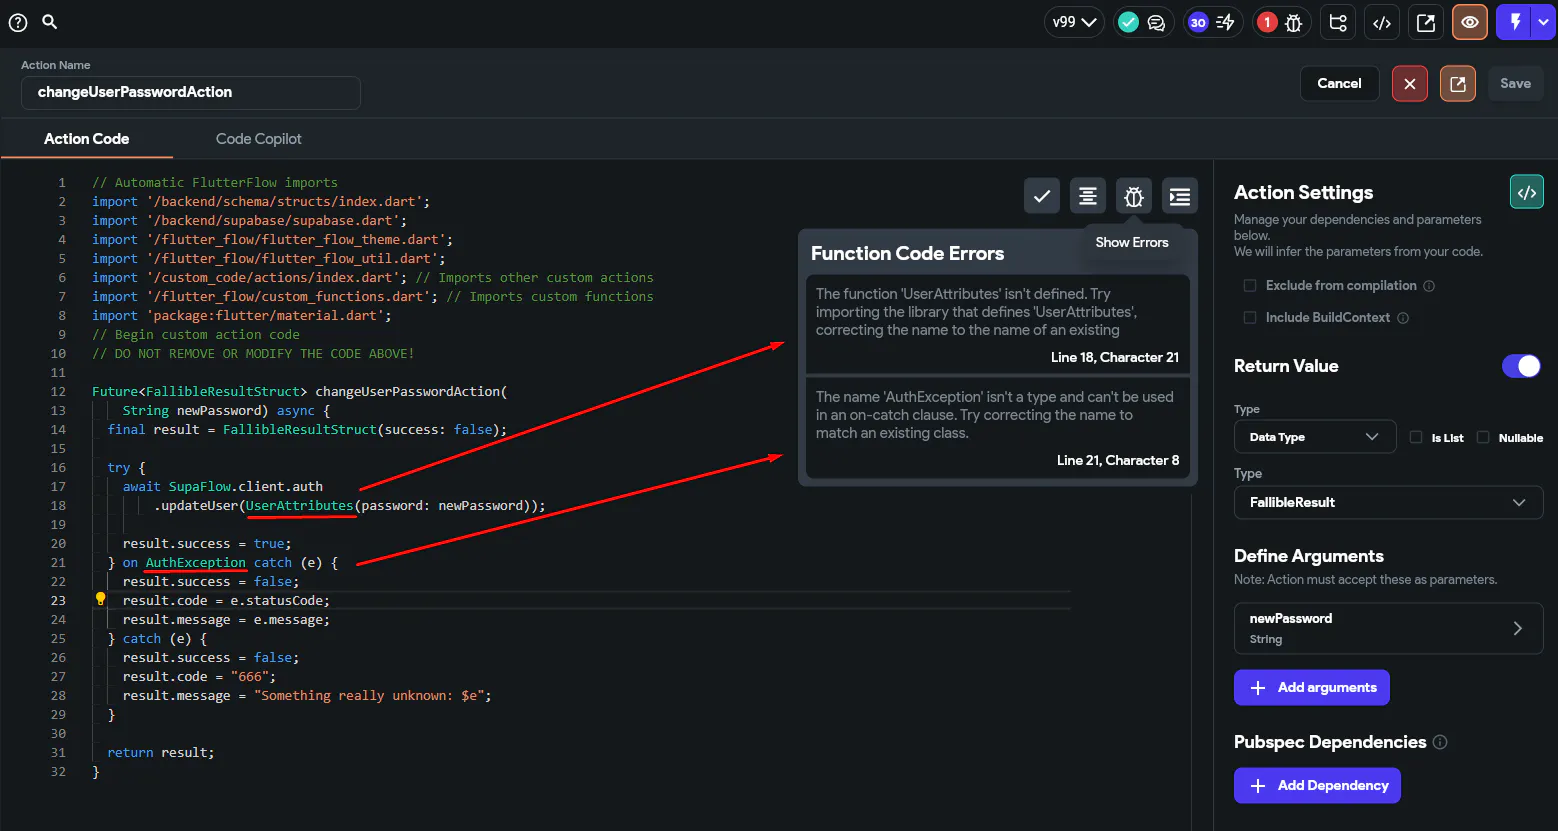Click info icon beside Pubspec Dependencies
This screenshot has height=831, width=1558.
(x=1440, y=742)
